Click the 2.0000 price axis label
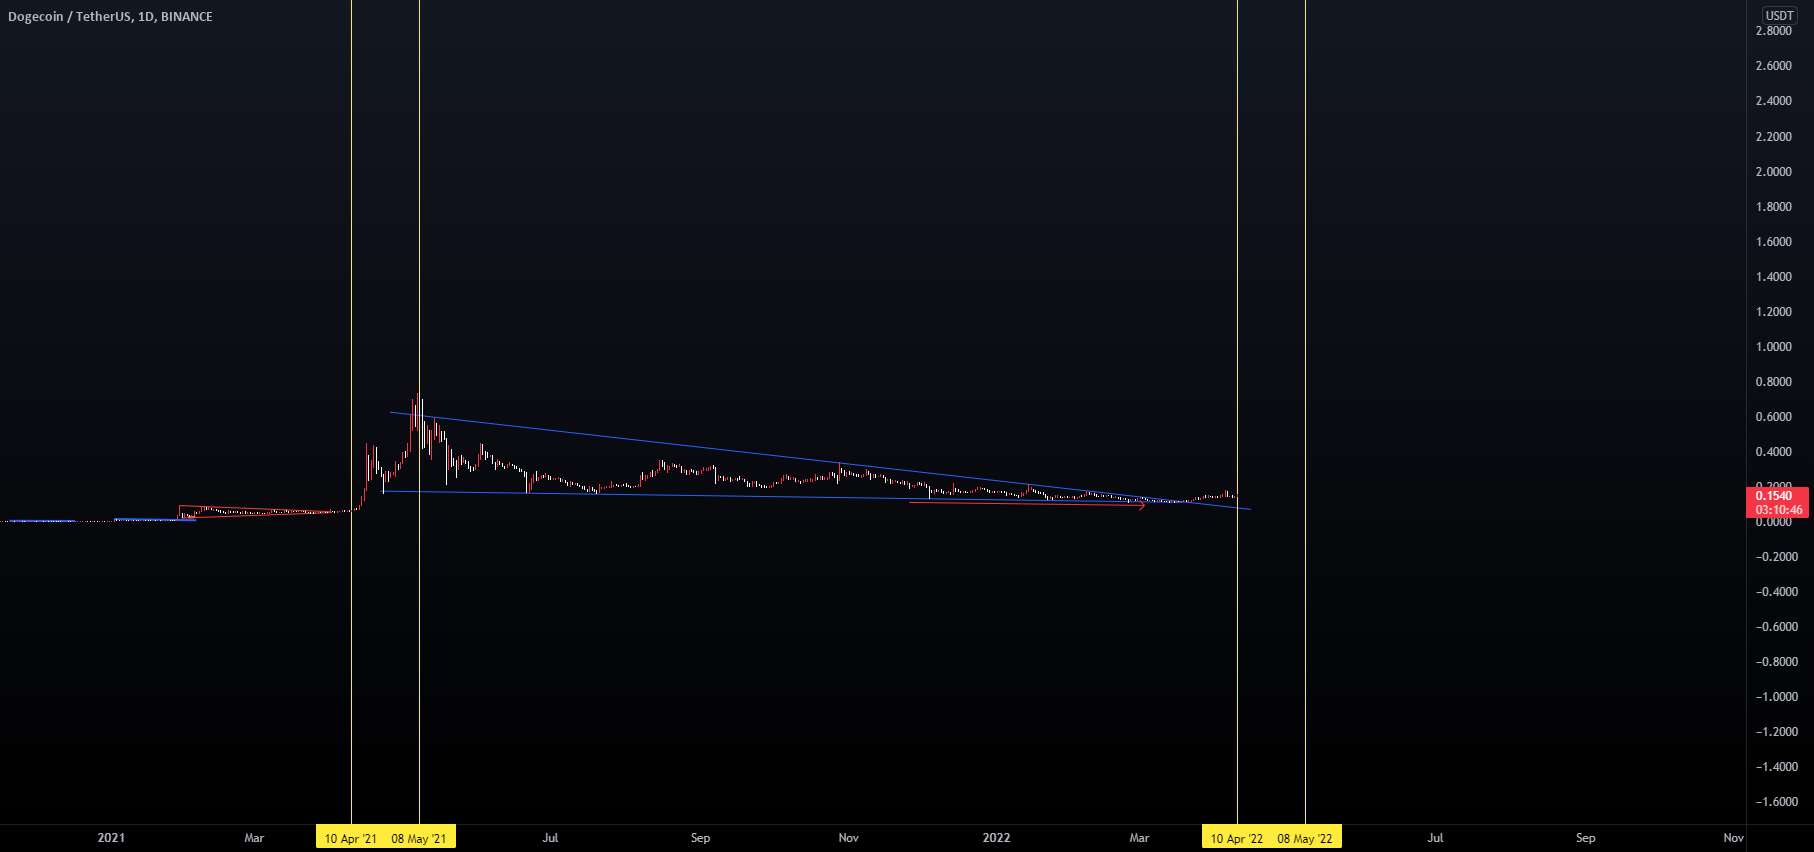The width and height of the screenshot is (1814, 852). pyautogui.click(x=1774, y=172)
